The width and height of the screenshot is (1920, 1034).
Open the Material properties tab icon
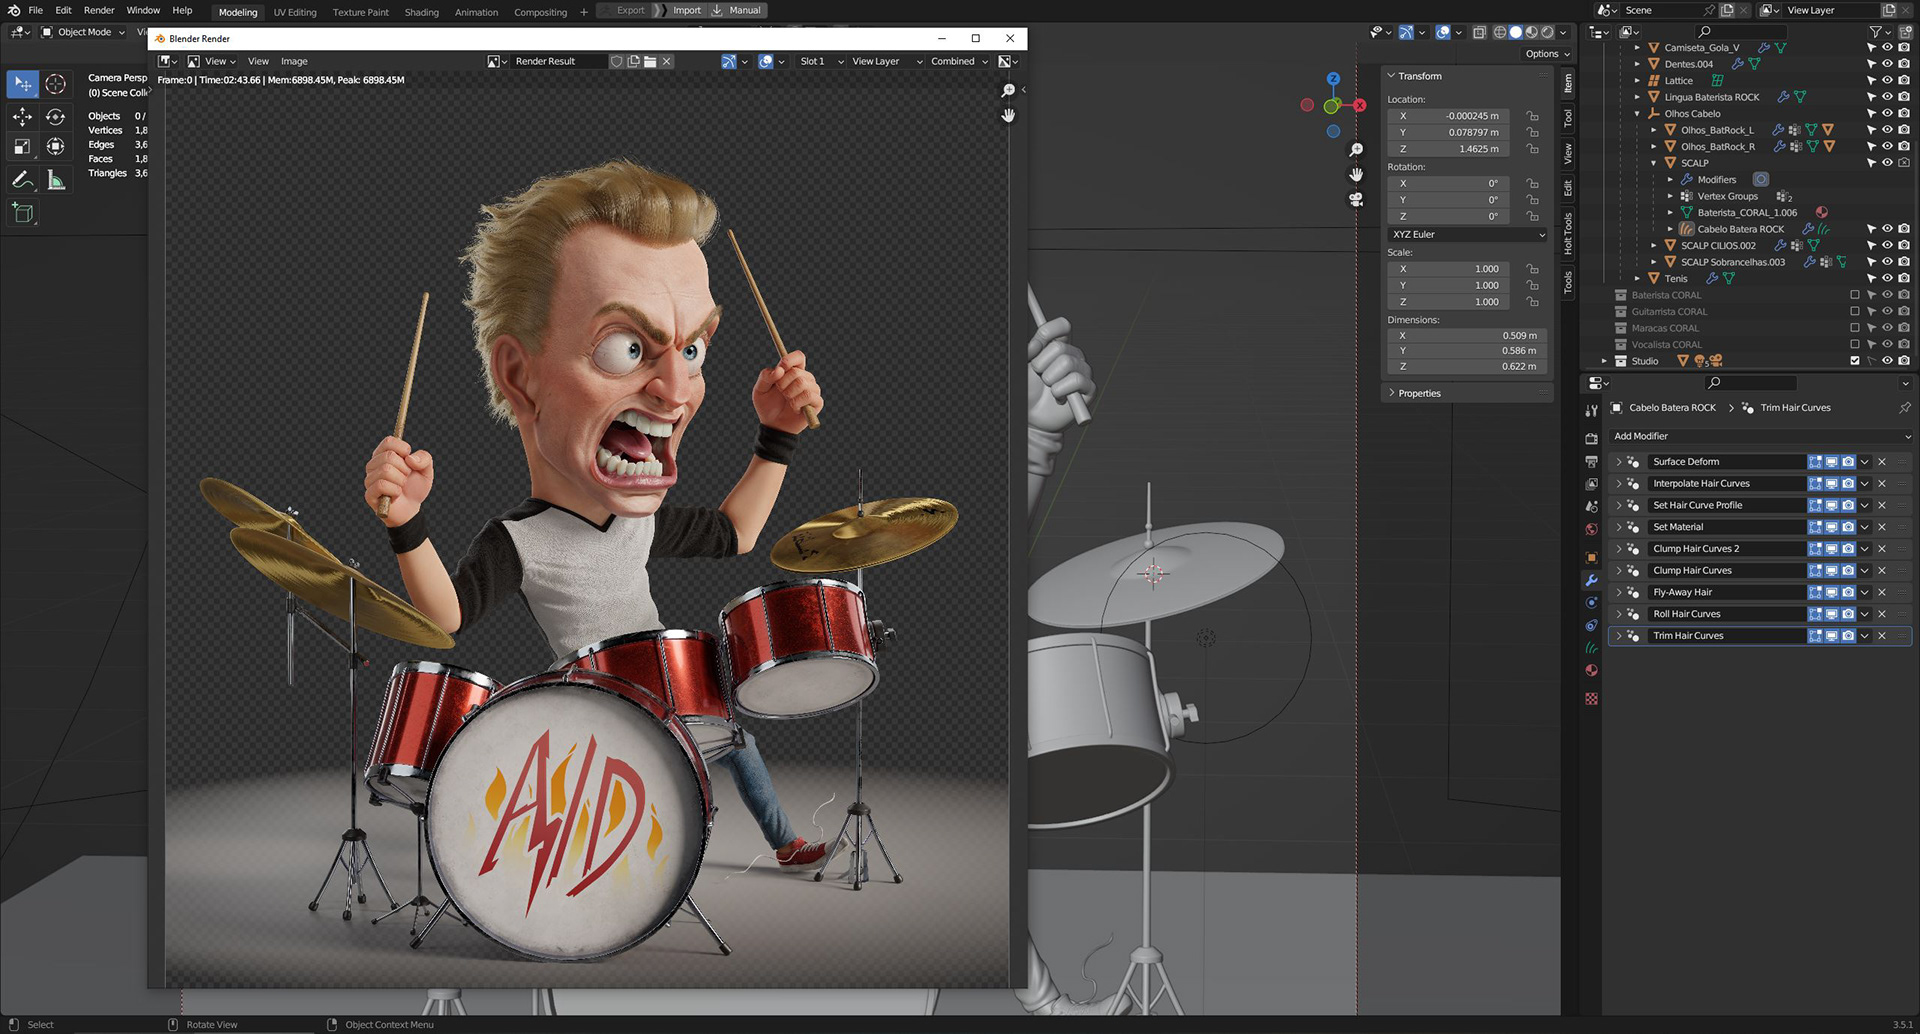pos(1591,670)
